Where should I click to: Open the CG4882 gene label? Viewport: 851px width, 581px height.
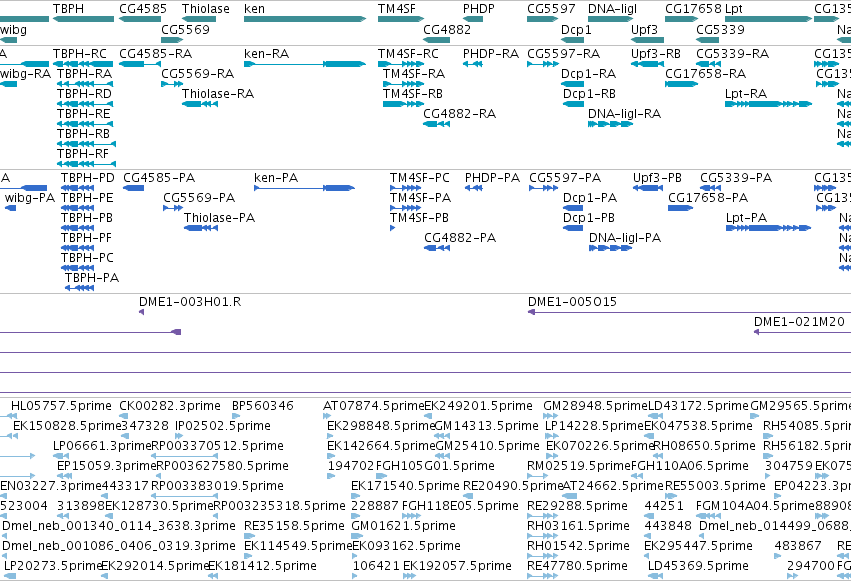(x=447, y=29)
